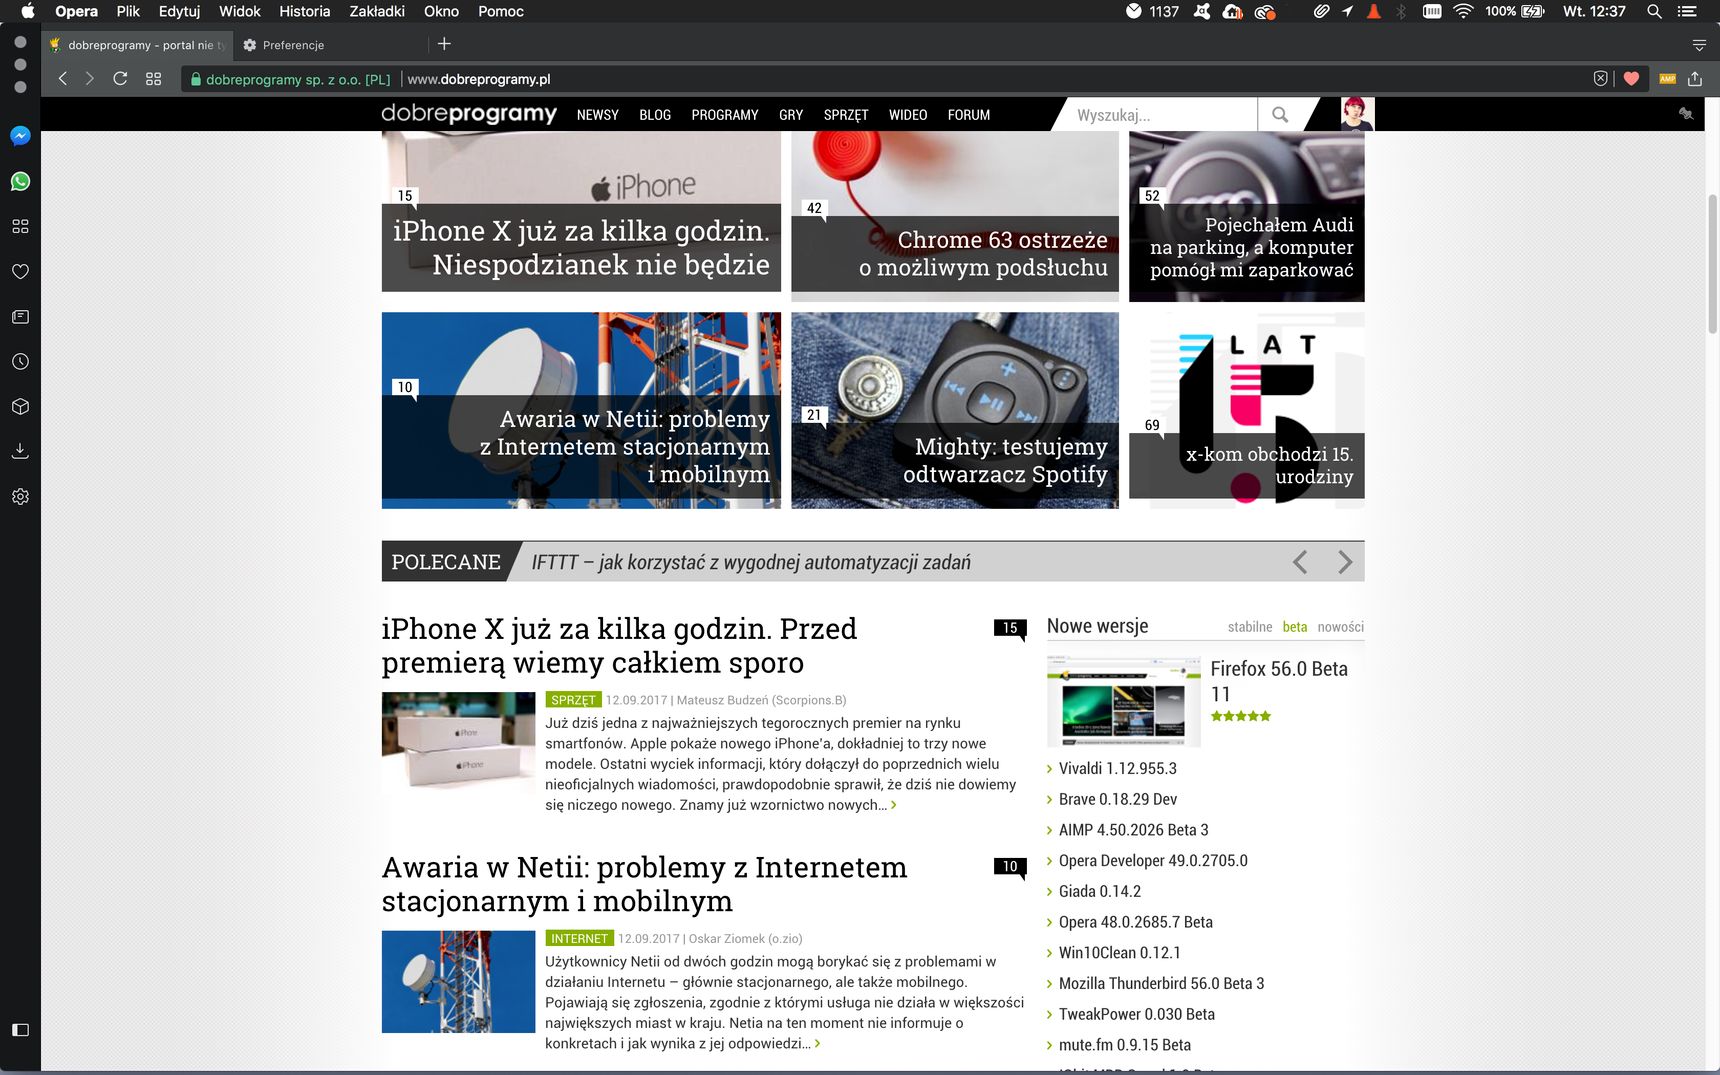The height and width of the screenshot is (1075, 1720).
Task: Open Brave 0.18.29 Dev entry
Action: 1117,800
